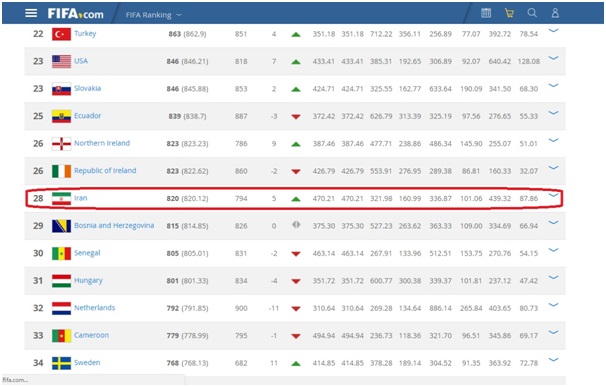The width and height of the screenshot is (606, 387).
Task: Select Sweden's points 768 (768.13)
Action: [x=187, y=363]
